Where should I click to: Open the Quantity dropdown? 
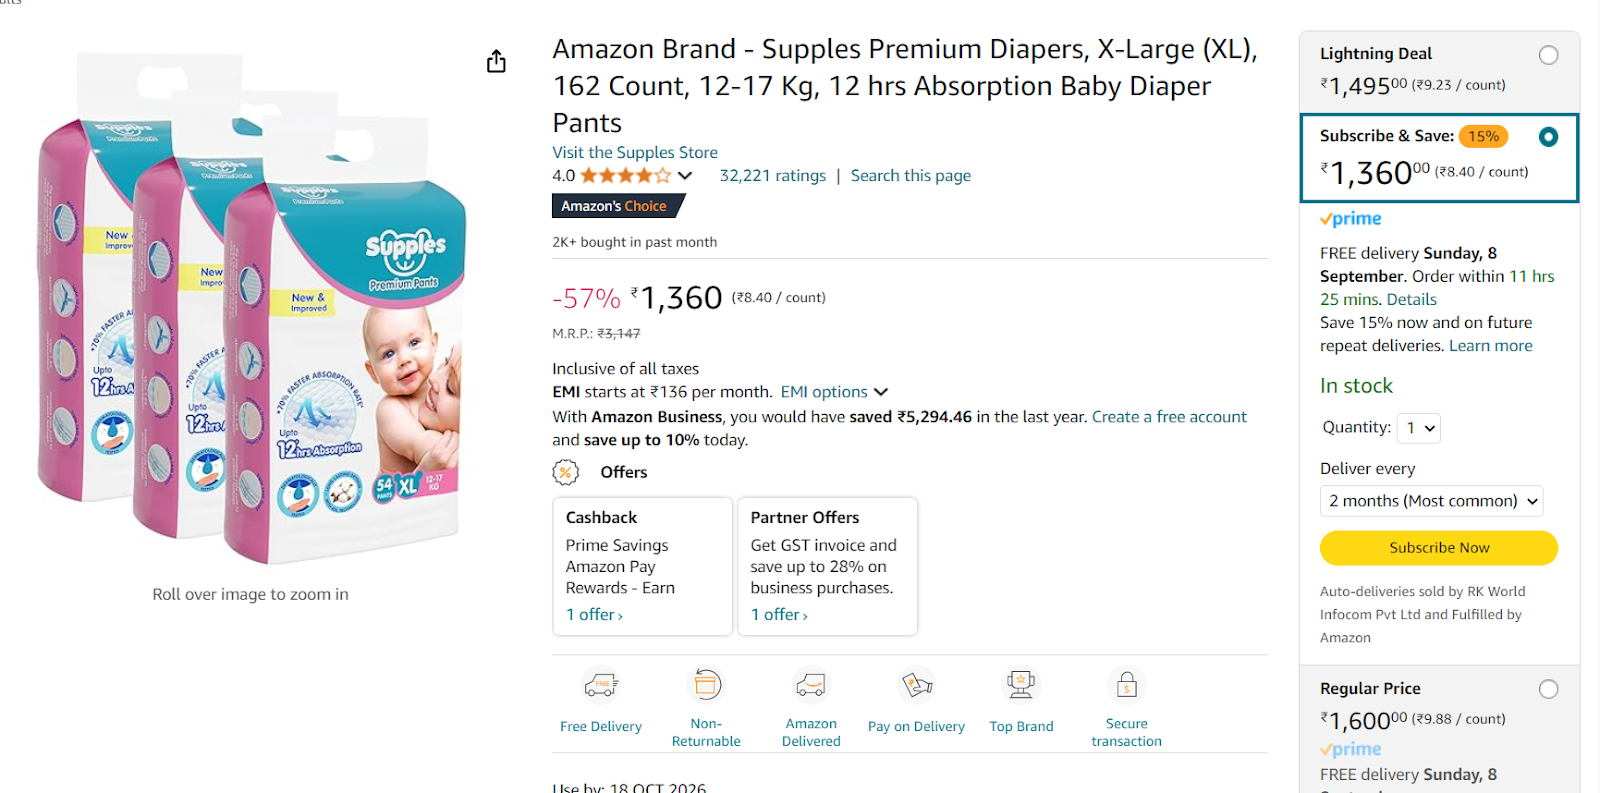(1418, 428)
